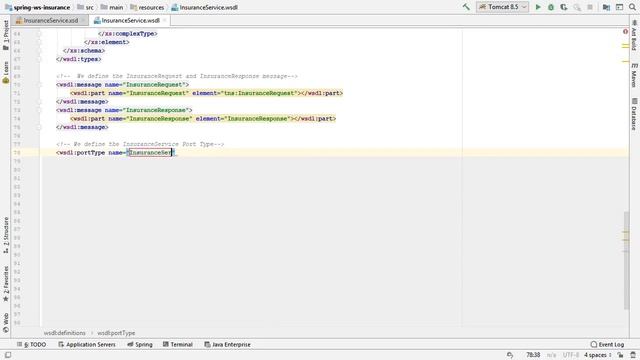Image resolution: width=640 pixels, height=360 pixels.
Task: Click the inspector icon at status bar end
Action: tap(633, 355)
